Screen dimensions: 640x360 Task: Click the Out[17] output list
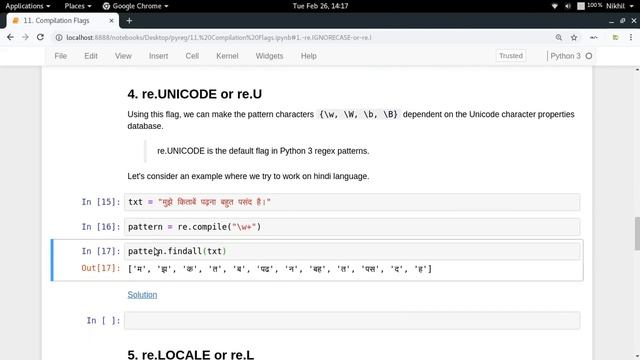coord(280,269)
